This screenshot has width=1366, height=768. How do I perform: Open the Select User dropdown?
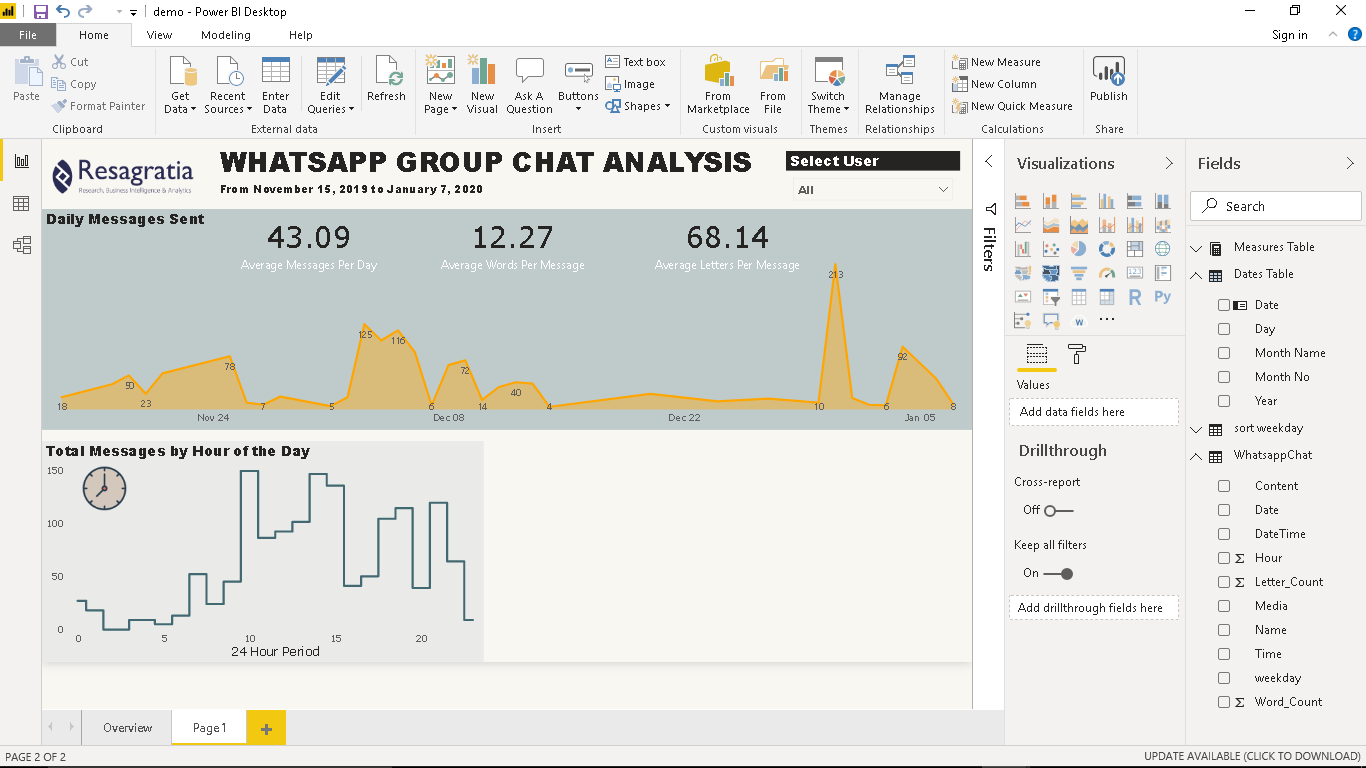pos(872,190)
